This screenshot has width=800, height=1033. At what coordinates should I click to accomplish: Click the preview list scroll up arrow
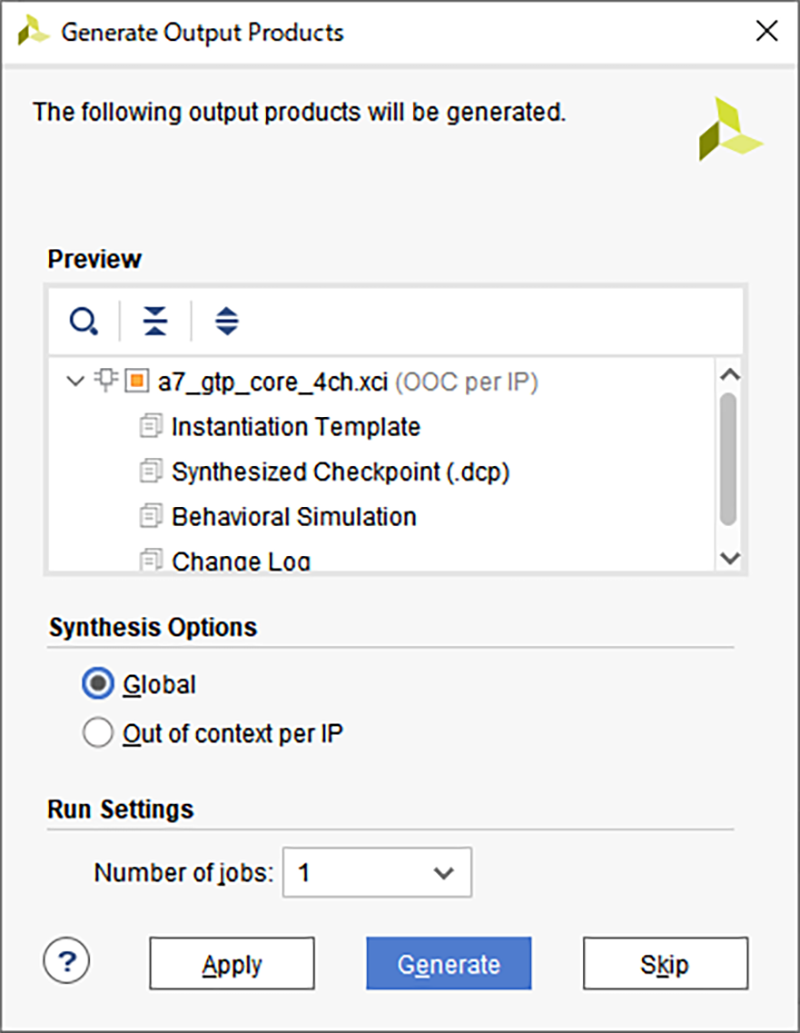[729, 375]
